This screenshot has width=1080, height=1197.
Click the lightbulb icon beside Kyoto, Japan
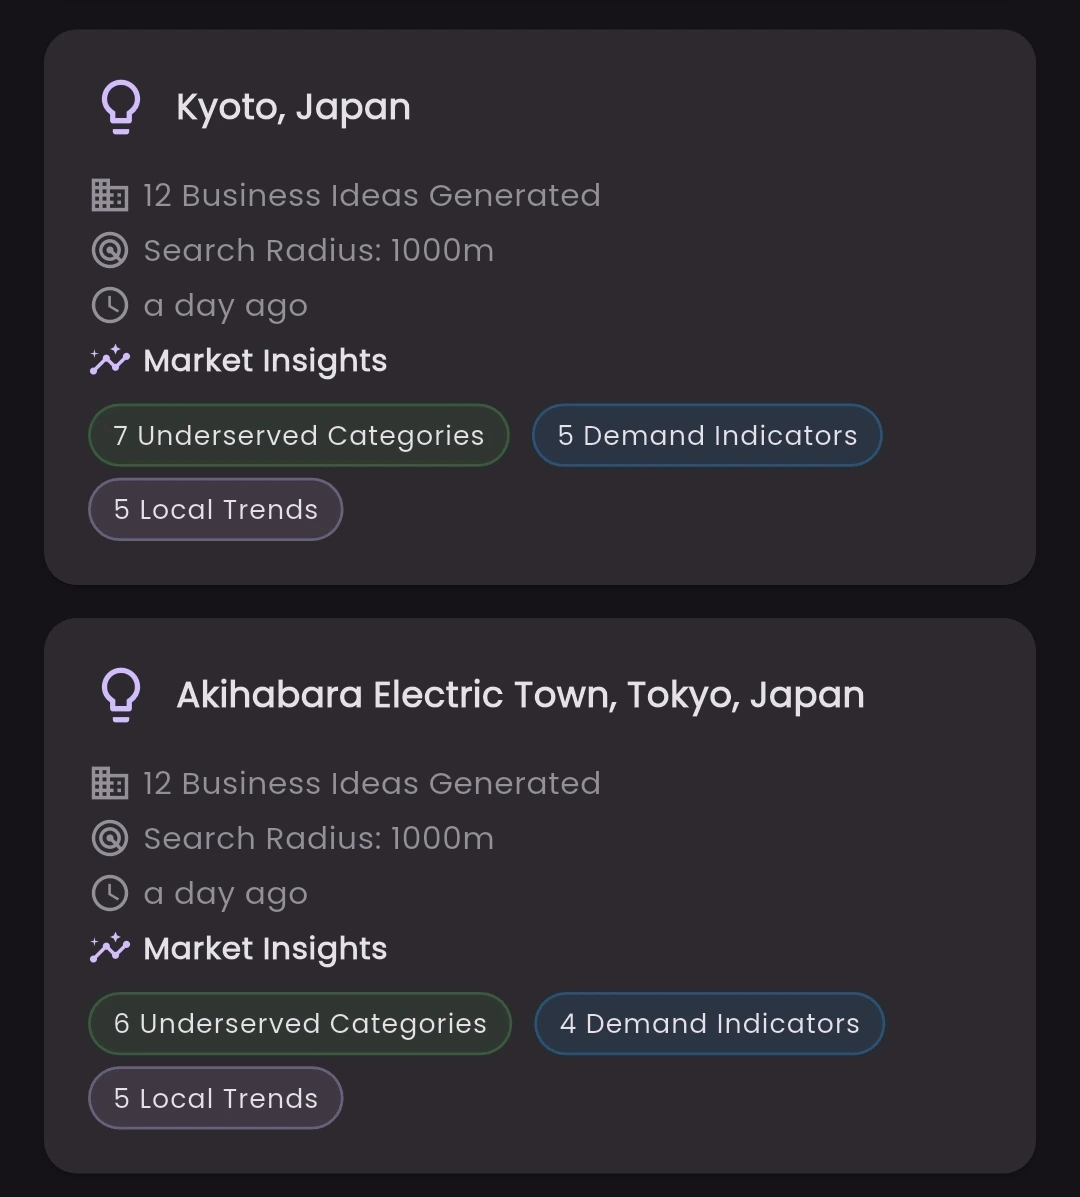click(x=121, y=107)
